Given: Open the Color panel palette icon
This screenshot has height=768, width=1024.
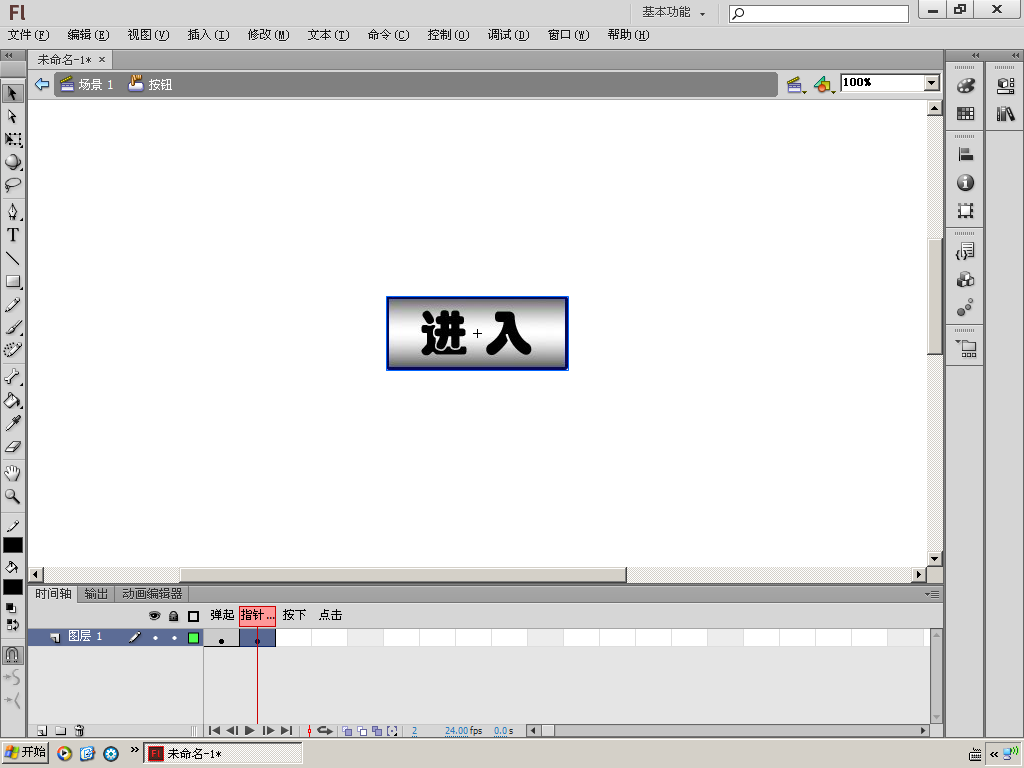Looking at the screenshot, I should [965, 86].
